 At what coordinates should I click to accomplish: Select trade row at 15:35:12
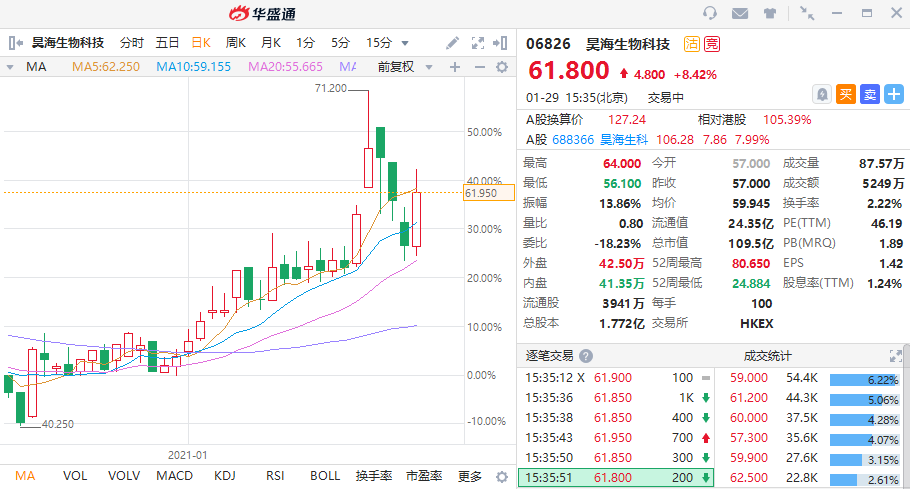click(616, 378)
